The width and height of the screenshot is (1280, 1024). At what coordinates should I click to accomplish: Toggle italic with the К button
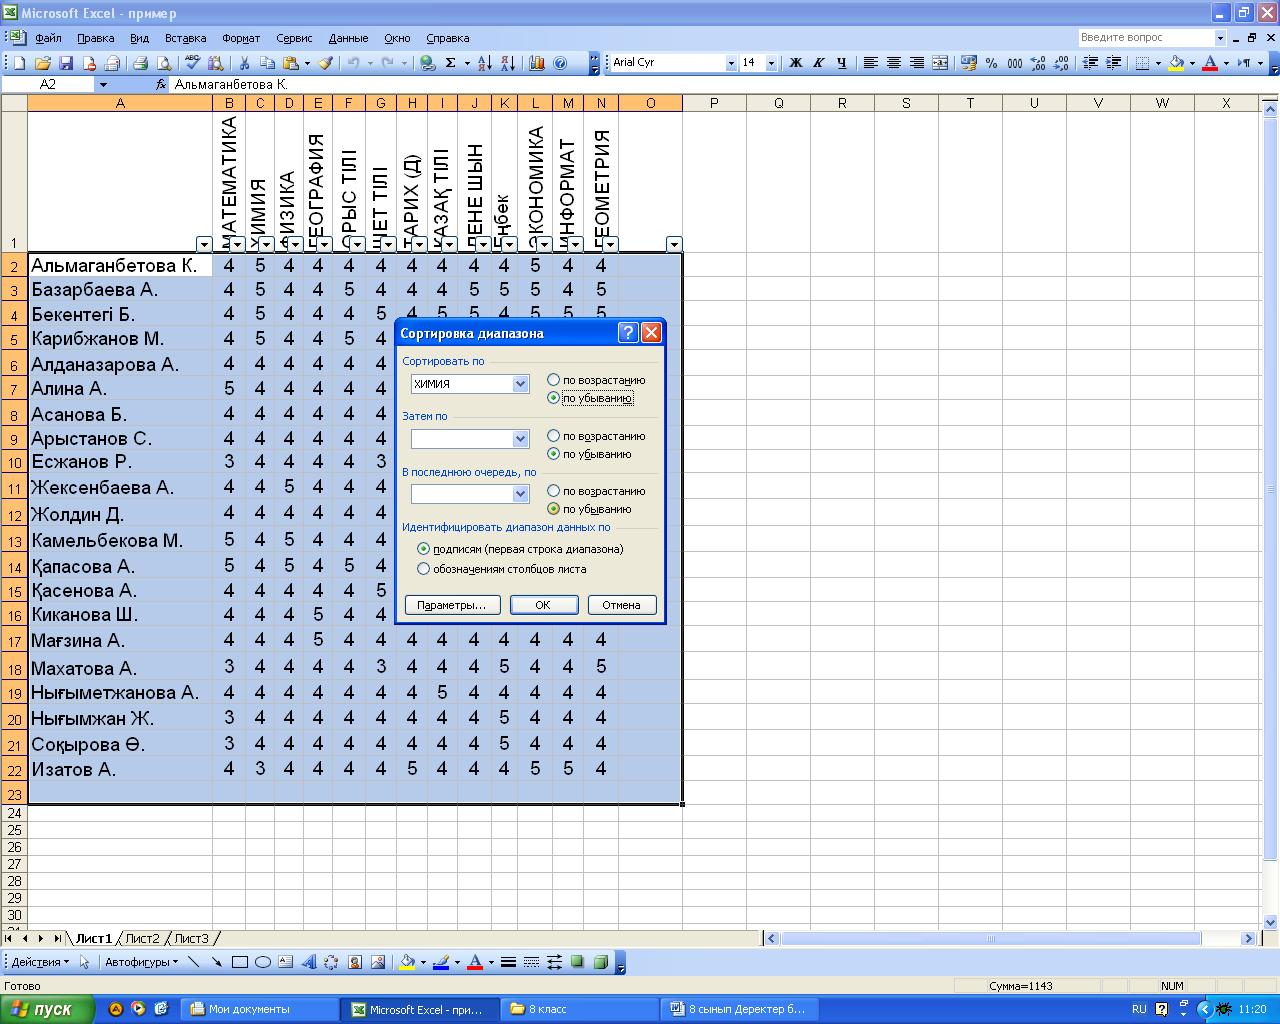(819, 63)
